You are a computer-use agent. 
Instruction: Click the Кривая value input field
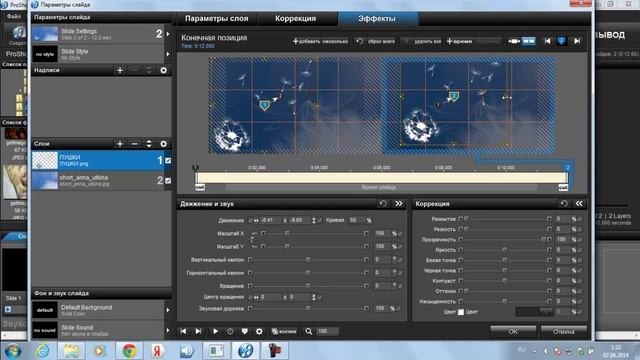click(357, 220)
